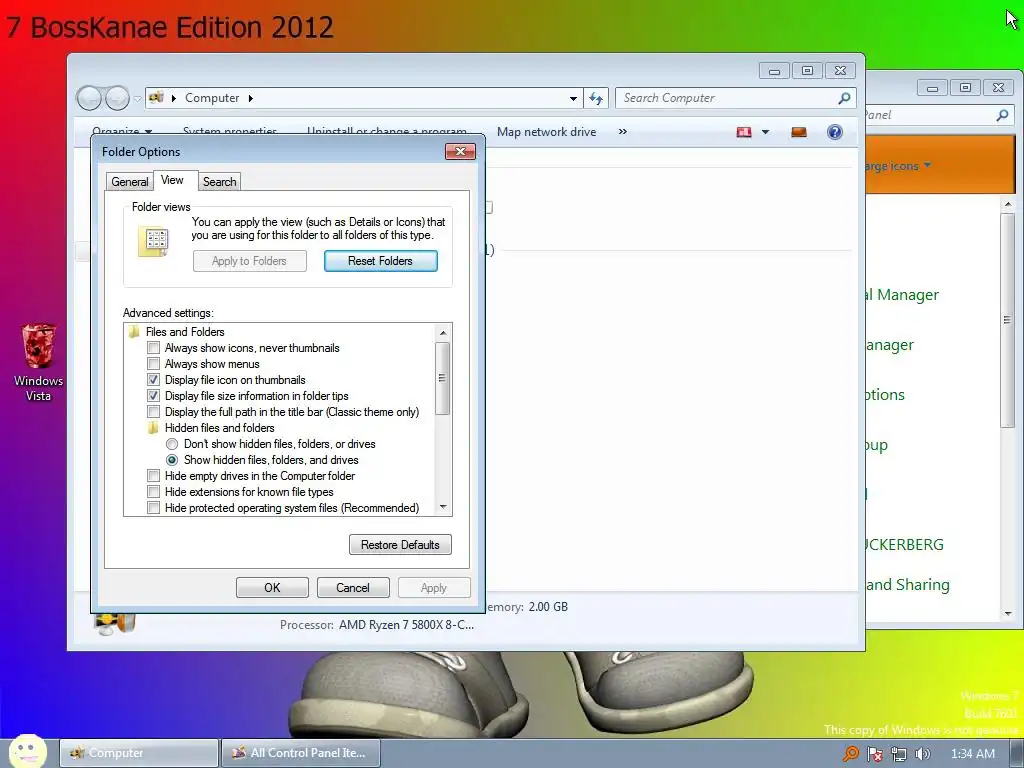
Task: Select the Windows Vista recycle bin icon
Action: coord(39,346)
